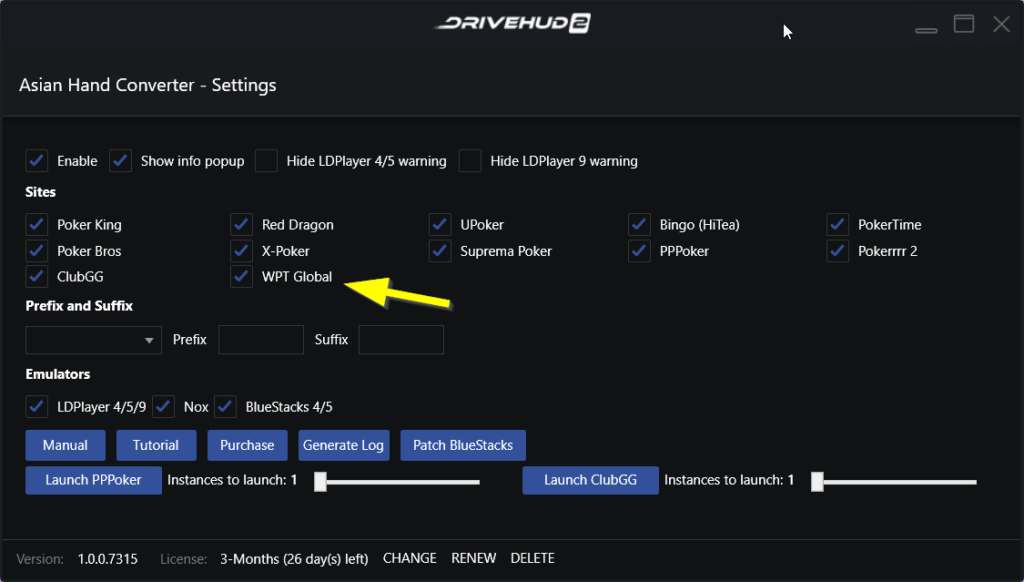Click DELETE license link
The height and width of the screenshot is (582, 1024).
point(532,558)
